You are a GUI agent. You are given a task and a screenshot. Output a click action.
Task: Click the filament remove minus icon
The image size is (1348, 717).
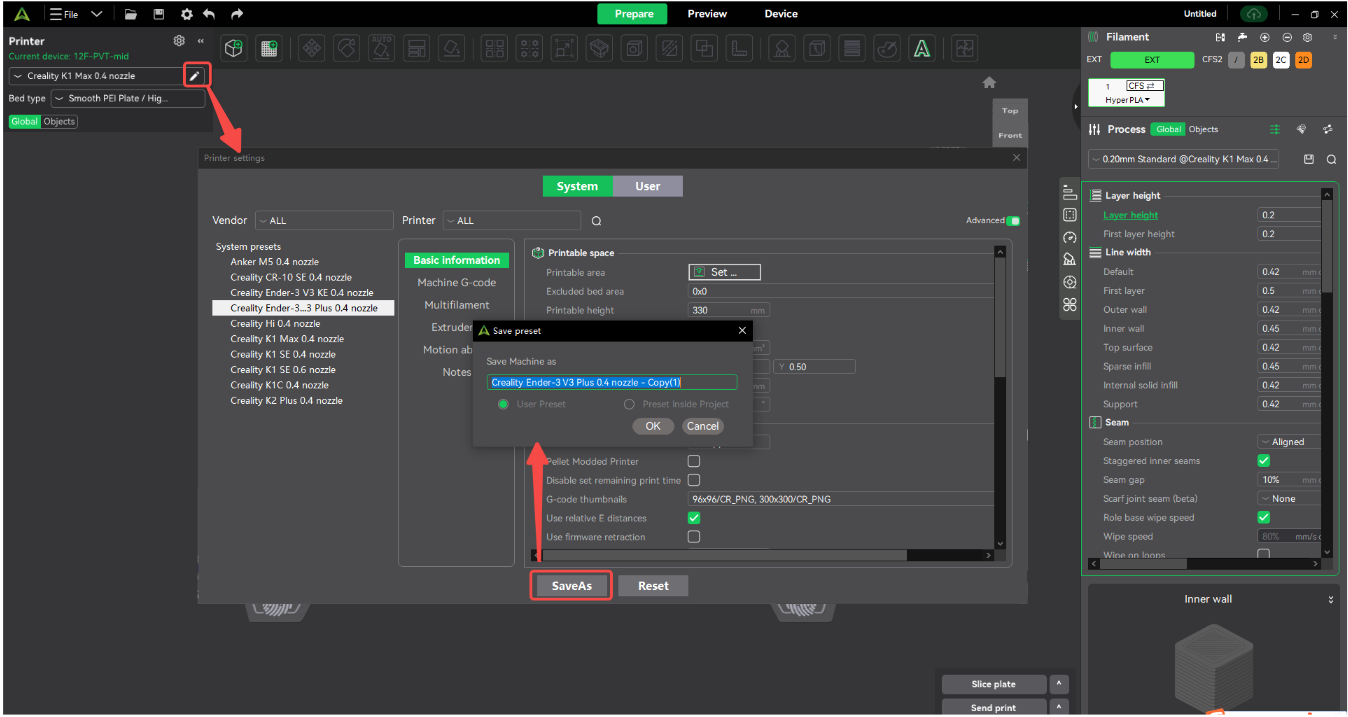pyautogui.click(x=1286, y=37)
